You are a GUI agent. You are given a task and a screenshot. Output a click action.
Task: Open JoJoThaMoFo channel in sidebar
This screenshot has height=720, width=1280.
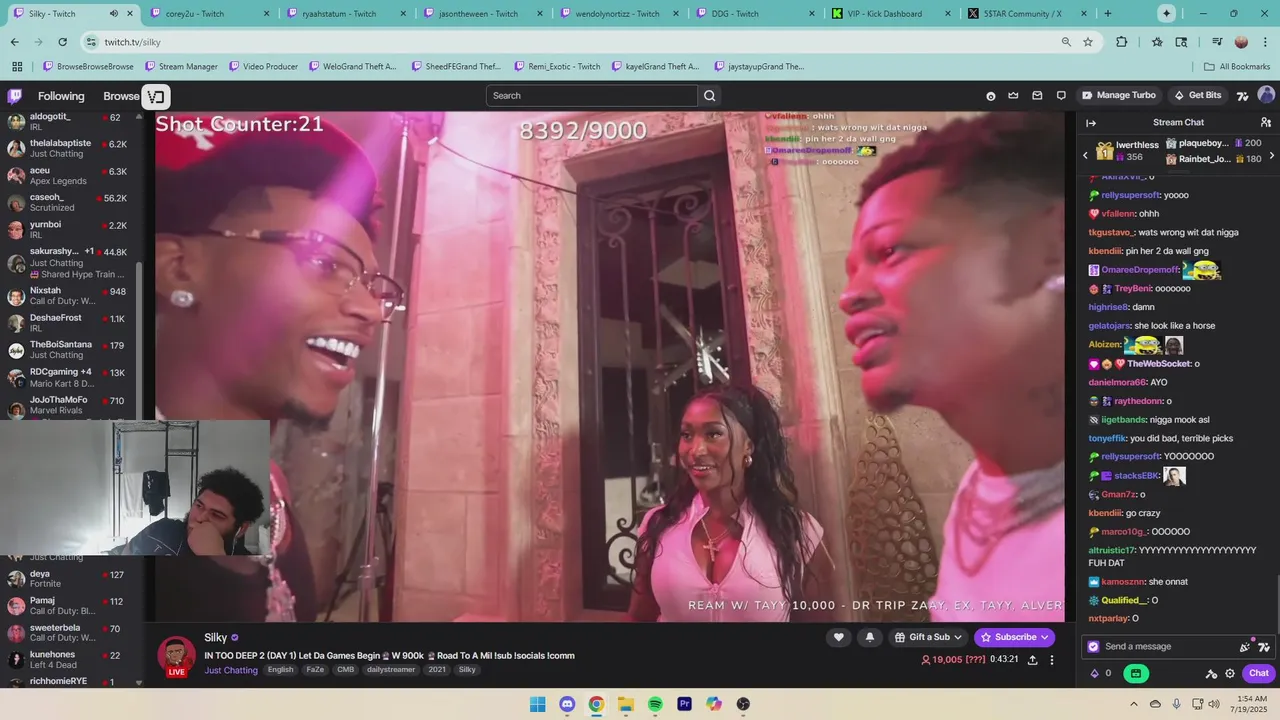click(x=70, y=405)
